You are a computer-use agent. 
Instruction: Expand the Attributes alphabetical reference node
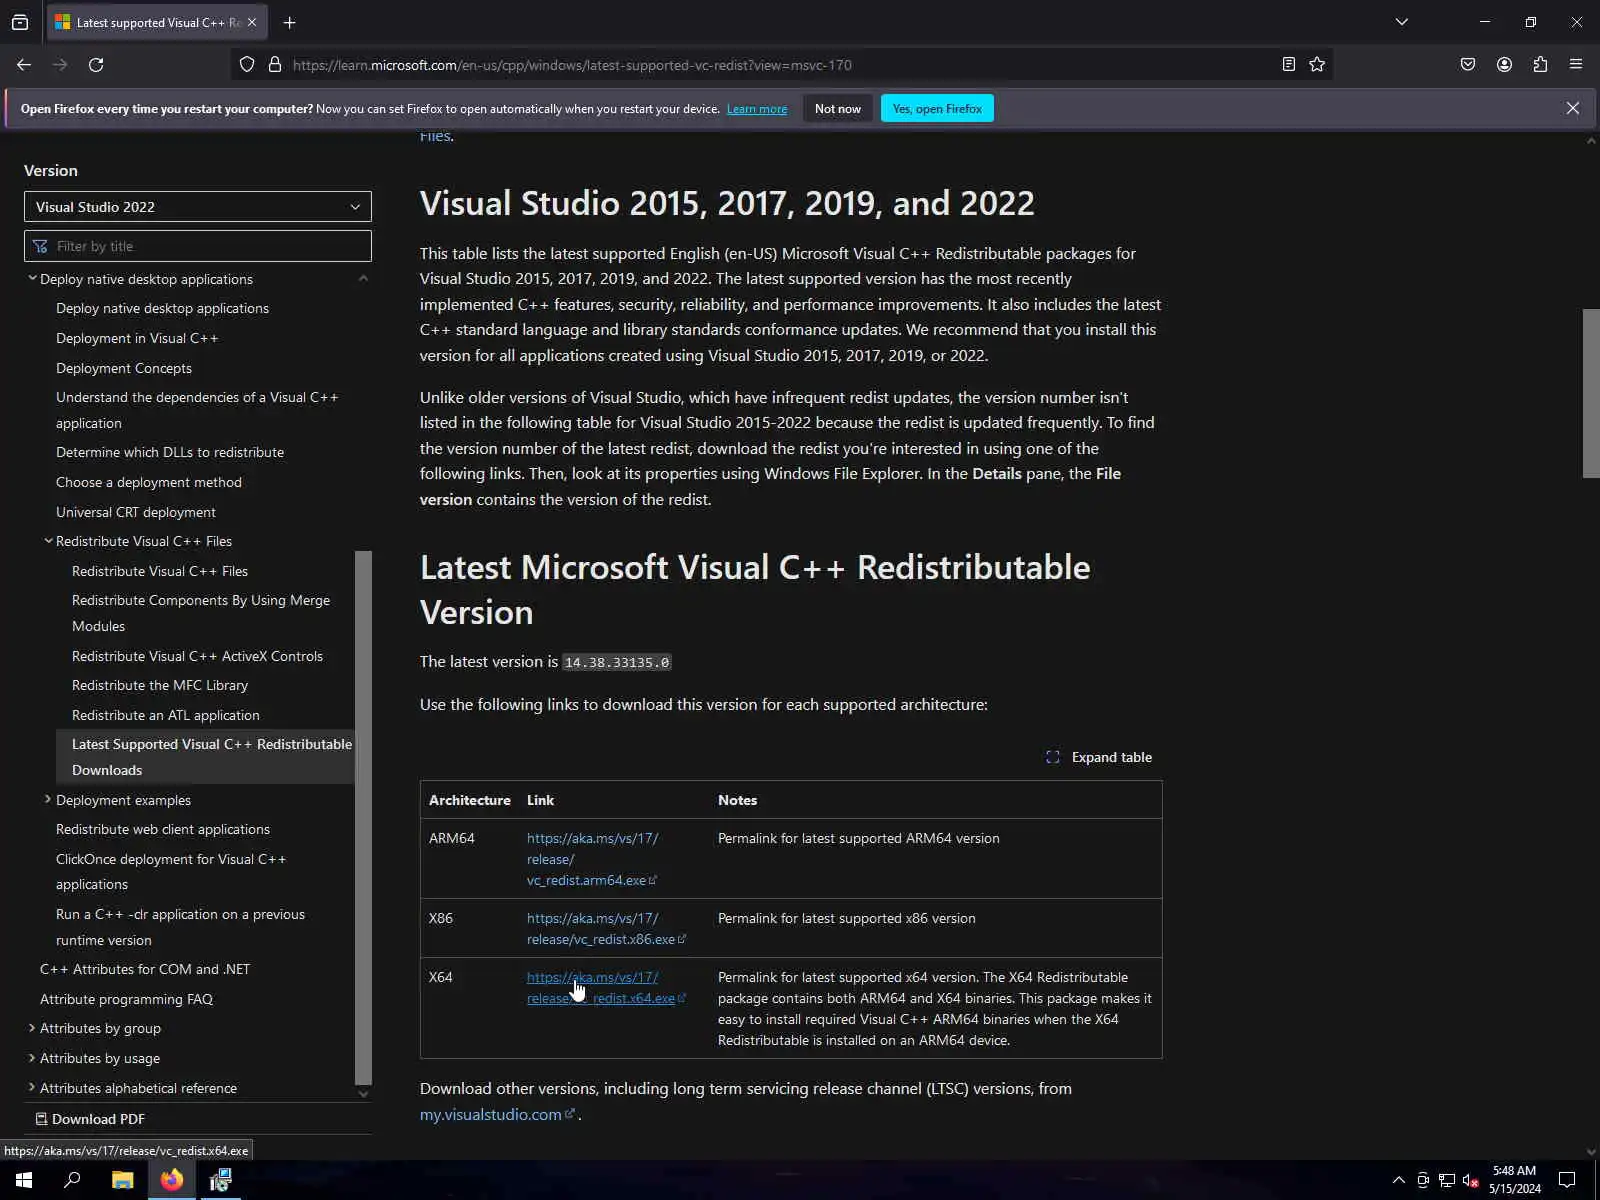click(32, 1088)
